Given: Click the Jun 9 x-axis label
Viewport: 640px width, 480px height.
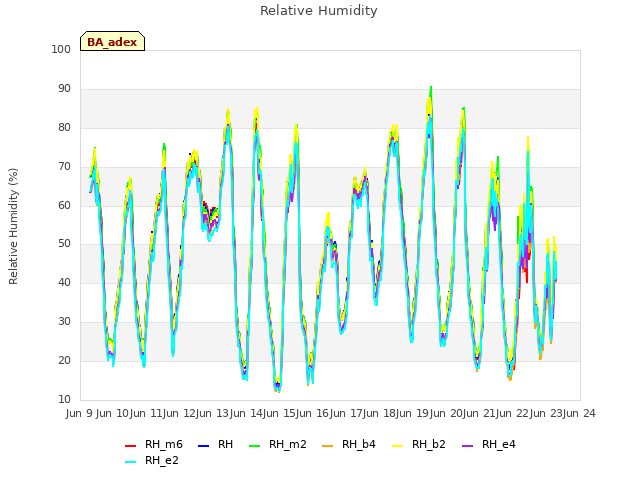Looking at the screenshot, I should click(x=80, y=413).
